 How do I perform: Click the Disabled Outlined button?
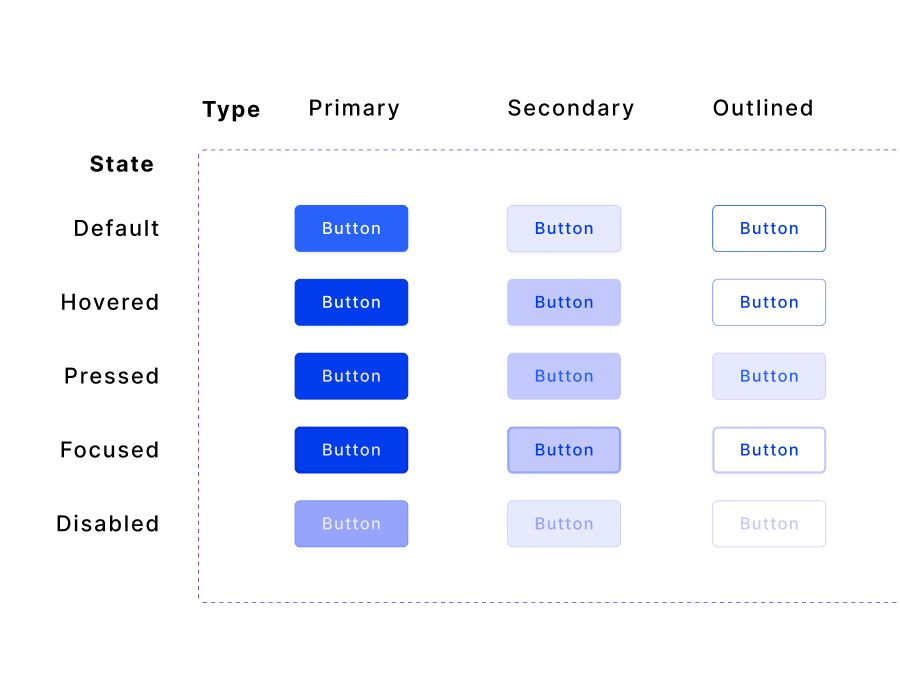click(x=769, y=524)
